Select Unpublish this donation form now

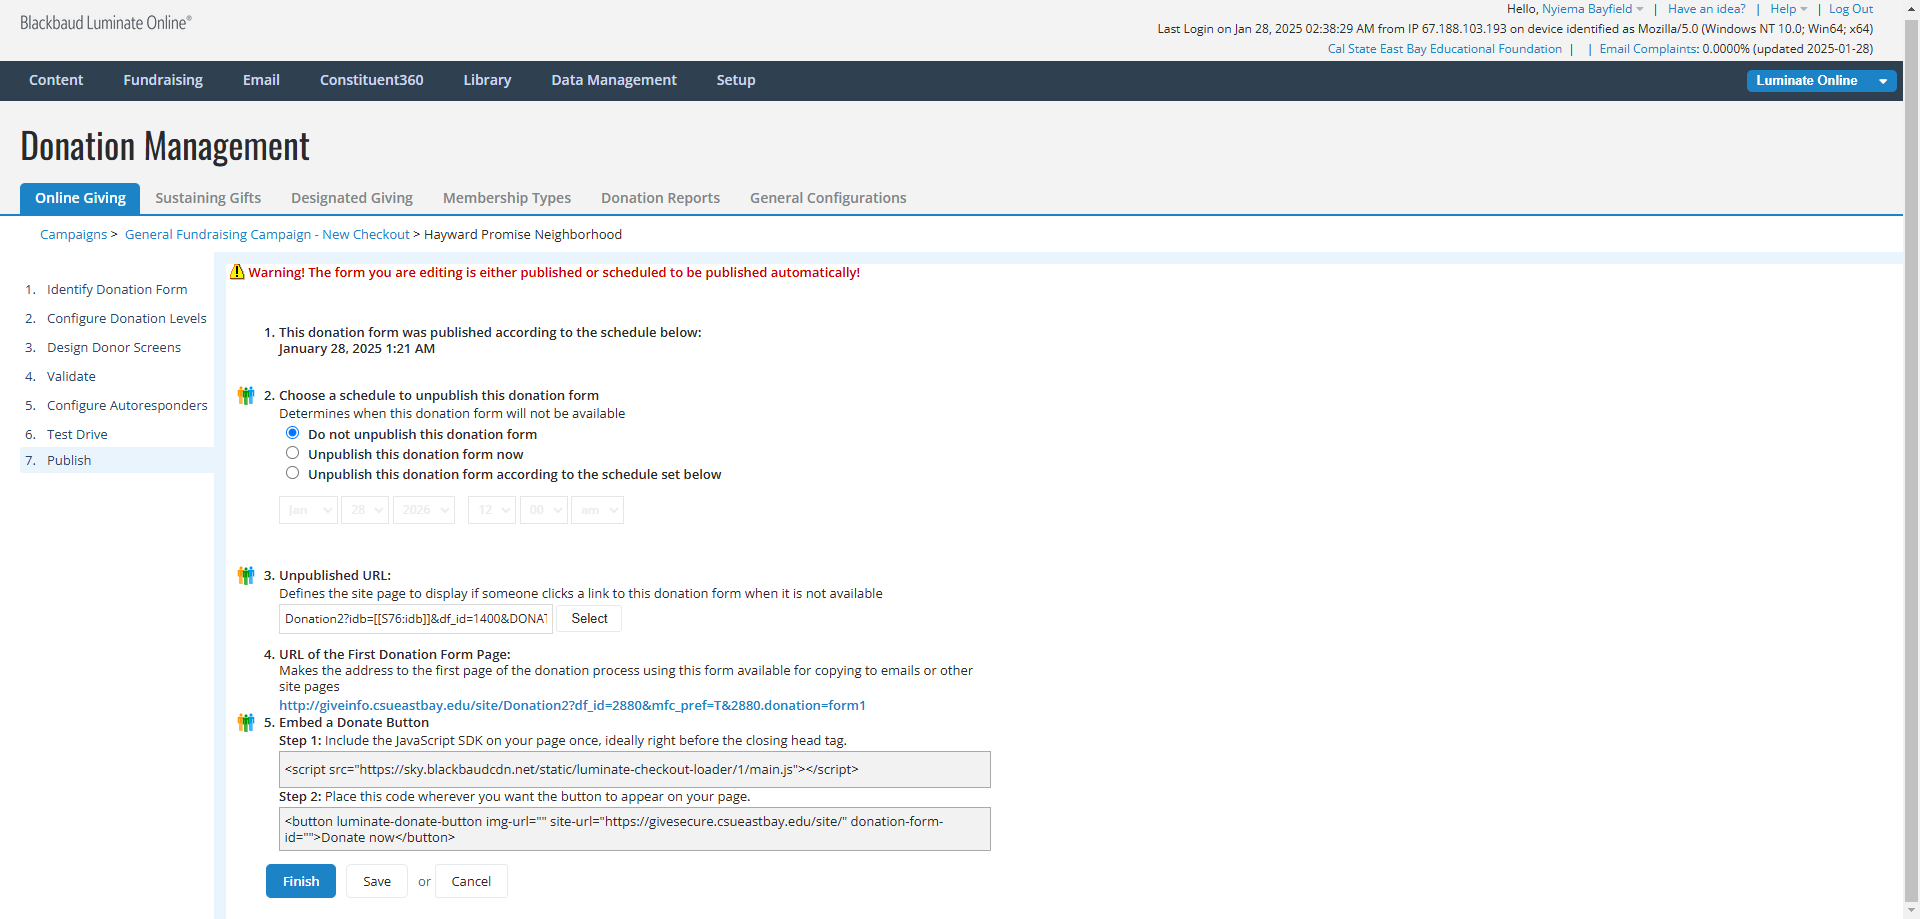[292, 453]
